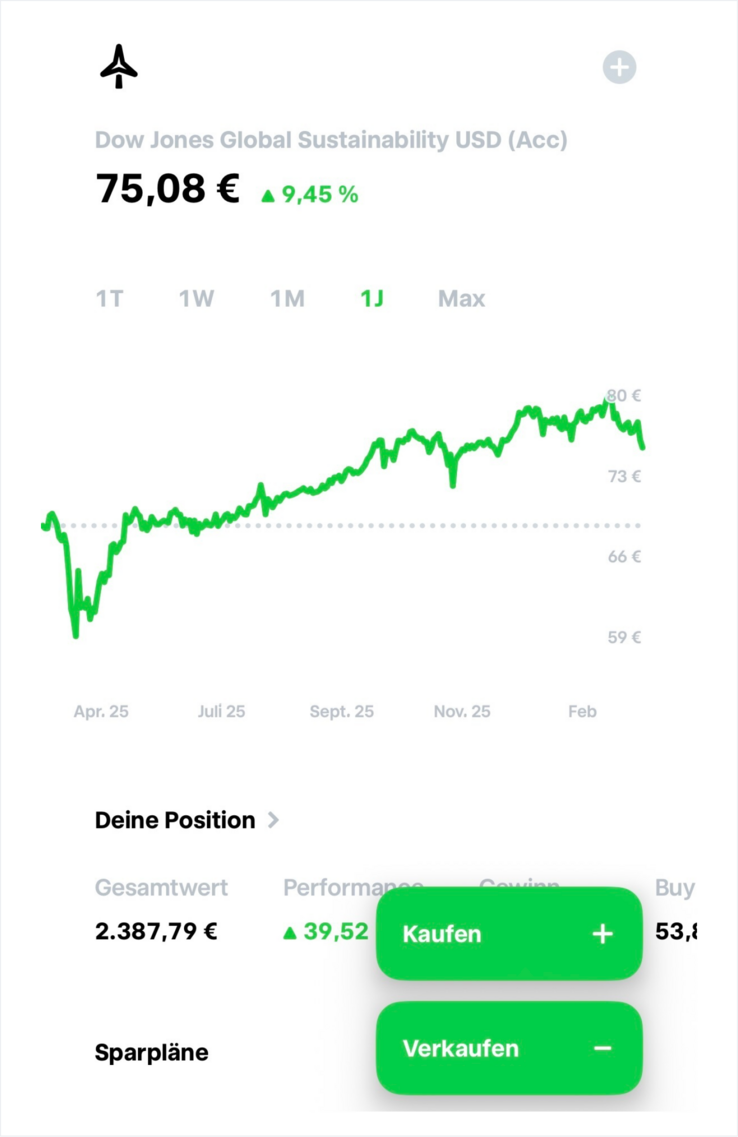
Task: Switch the chart to Max range
Action: coord(461,298)
